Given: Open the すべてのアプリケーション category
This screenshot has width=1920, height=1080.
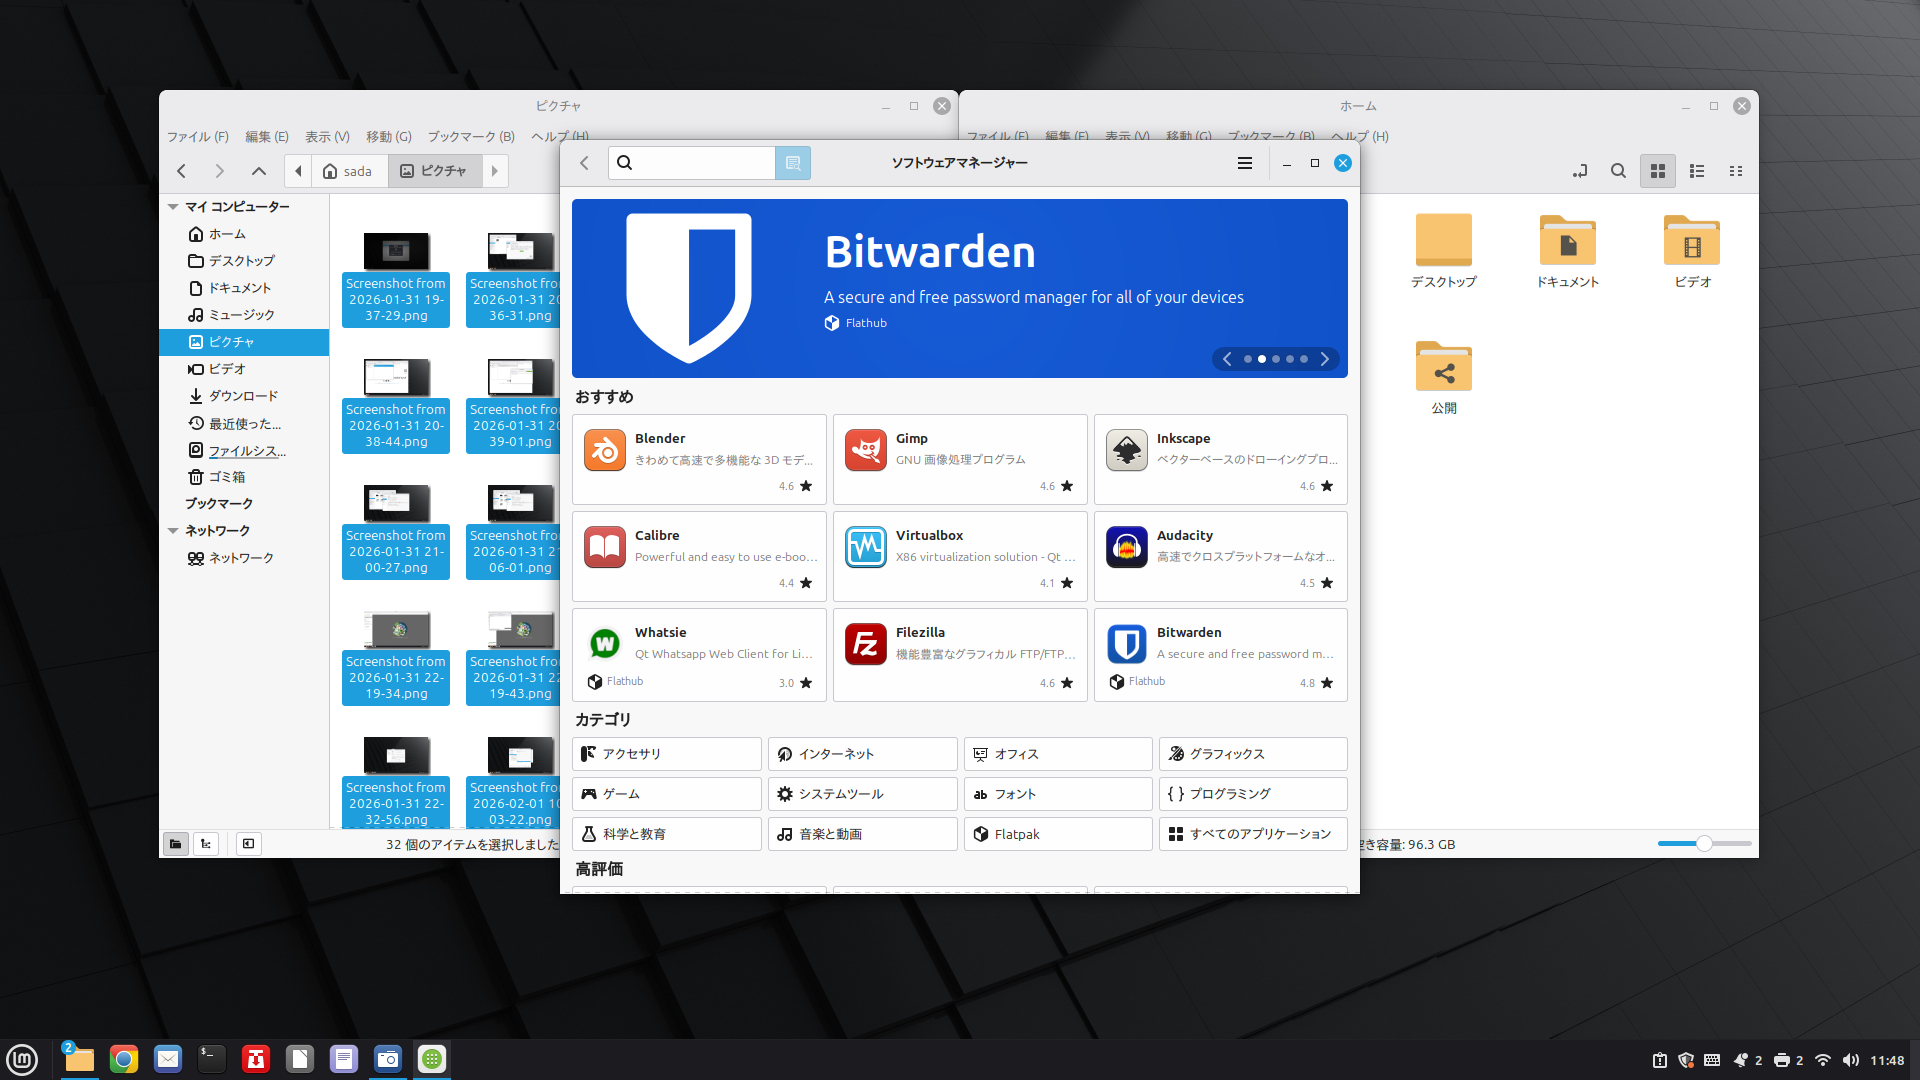Looking at the screenshot, I should (1252, 834).
